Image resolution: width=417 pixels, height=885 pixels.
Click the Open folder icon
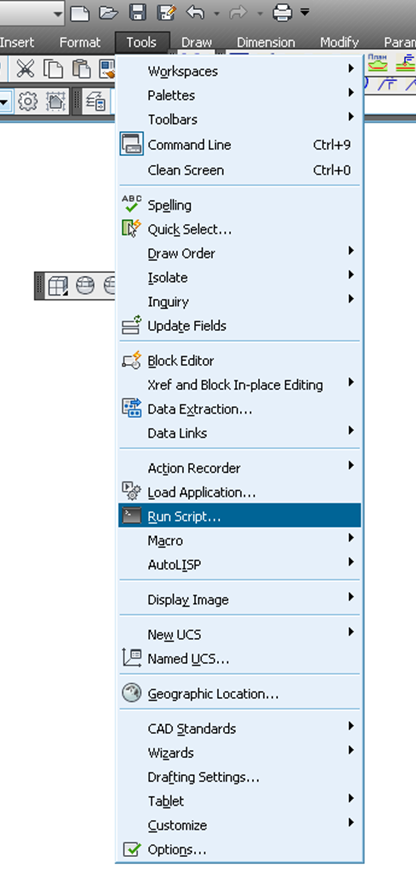pos(108,12)
